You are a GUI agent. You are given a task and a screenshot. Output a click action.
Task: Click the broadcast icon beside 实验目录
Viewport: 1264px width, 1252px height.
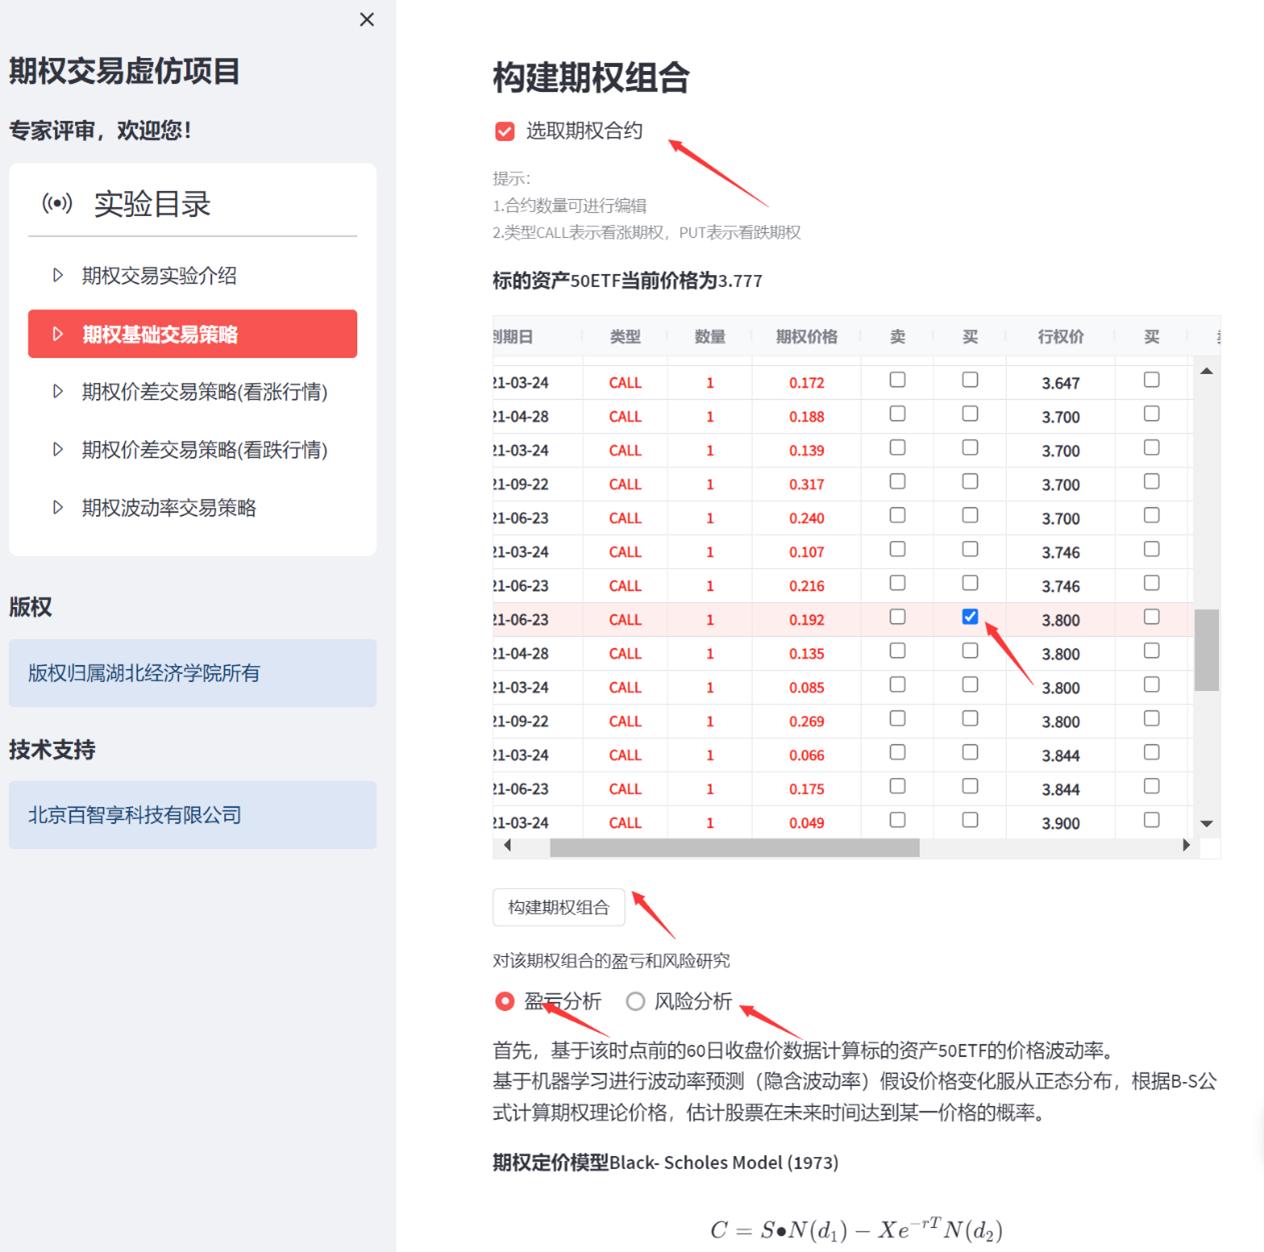pos(57,204)
